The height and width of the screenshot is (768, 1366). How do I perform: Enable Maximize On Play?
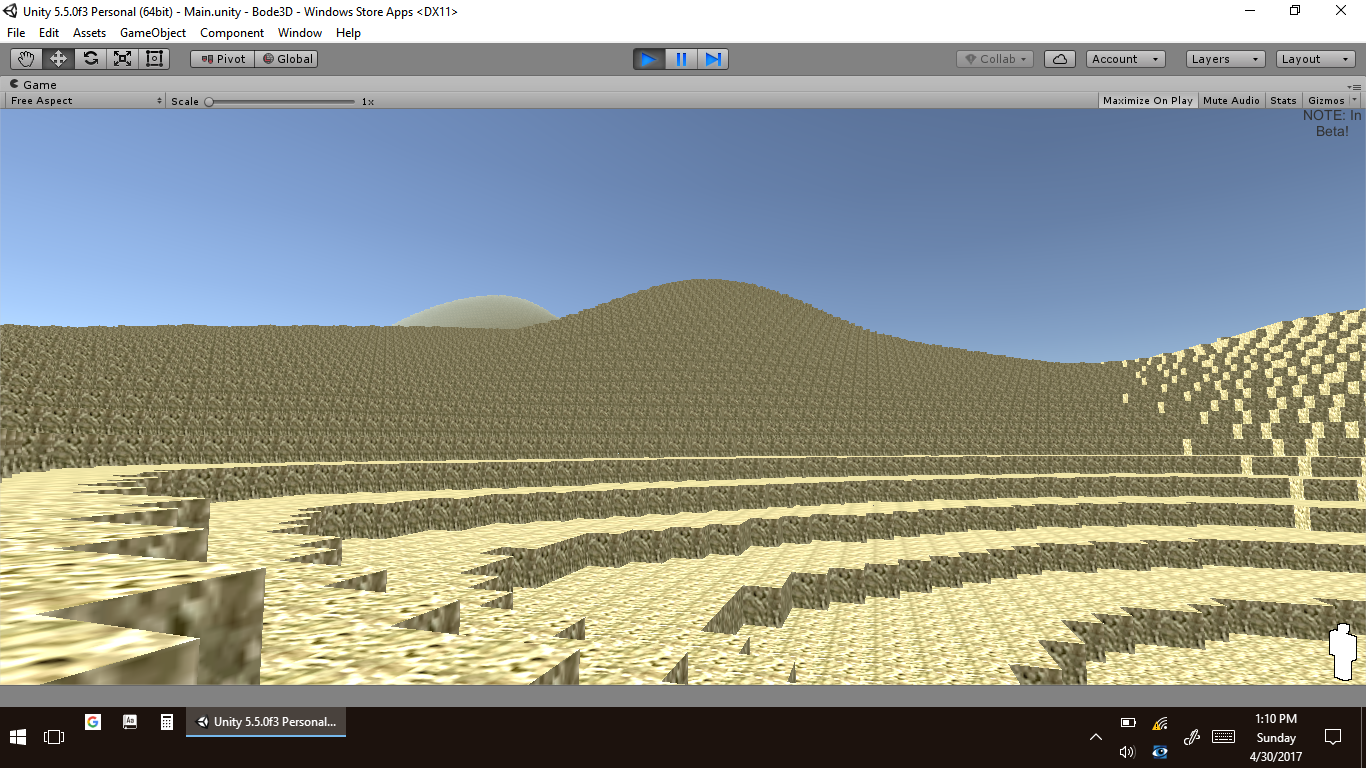click(1147, 101)
